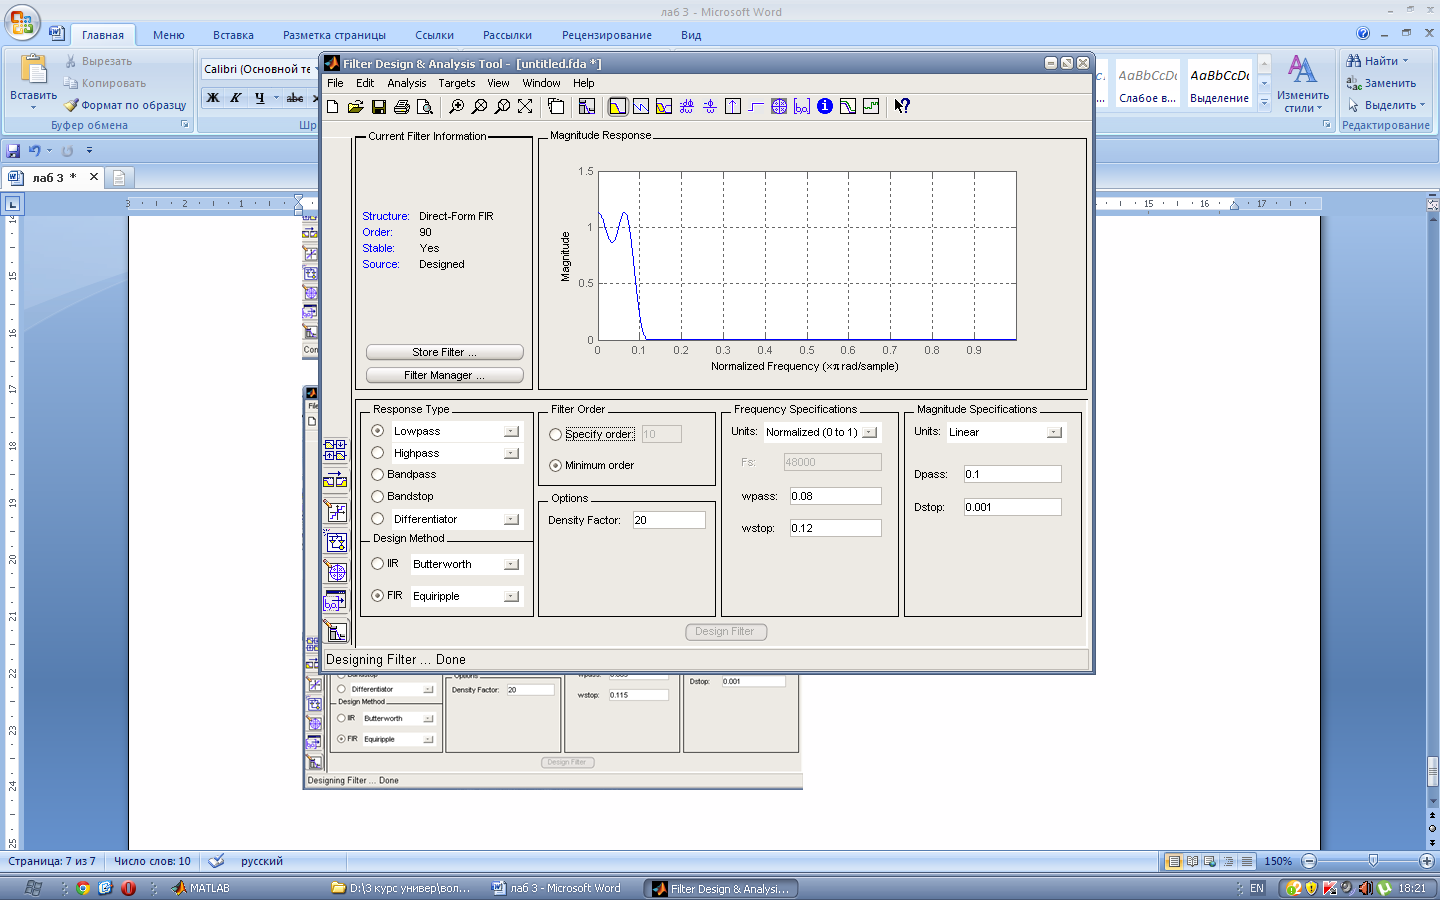Activate the What's This help pointer
The height and width of the screenshot is (900, 1440).
(902, 106)
